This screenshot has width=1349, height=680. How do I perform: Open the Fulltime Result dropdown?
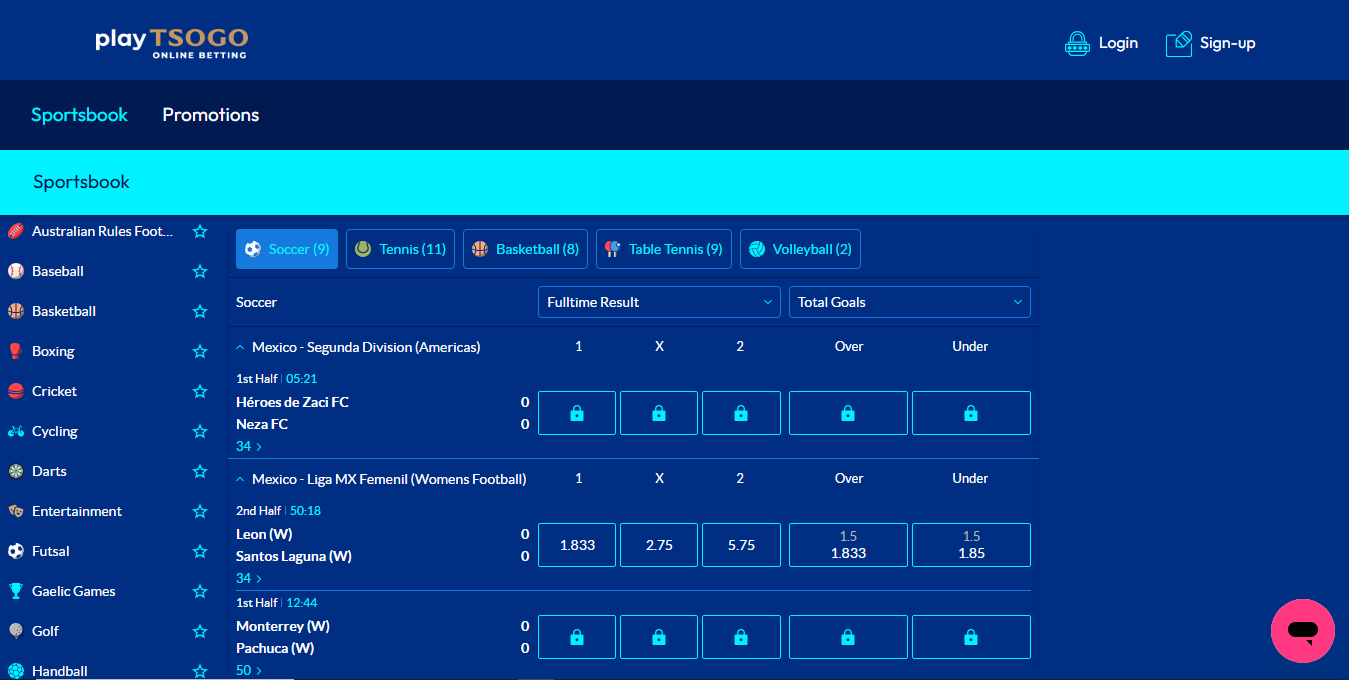[x=658, y=301]
